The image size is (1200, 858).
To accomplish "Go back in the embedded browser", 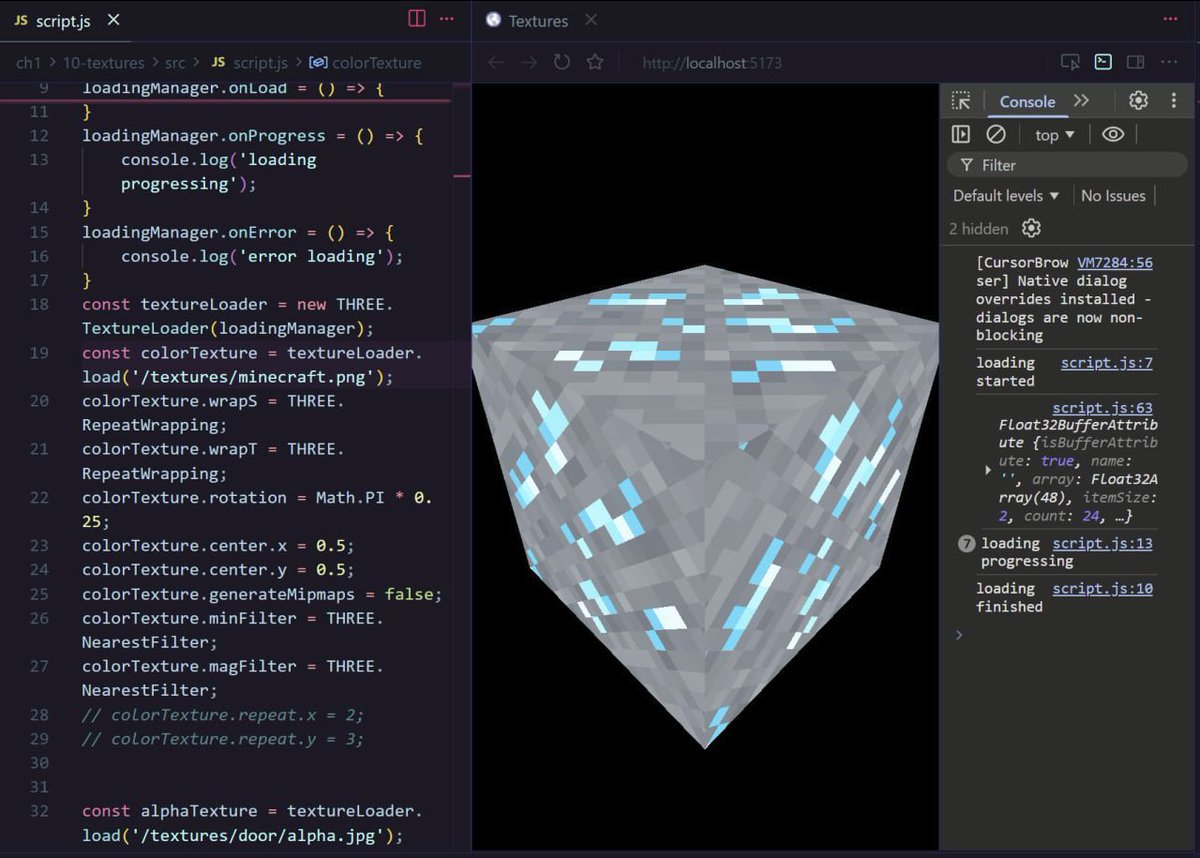I will [x=496, y=62].
